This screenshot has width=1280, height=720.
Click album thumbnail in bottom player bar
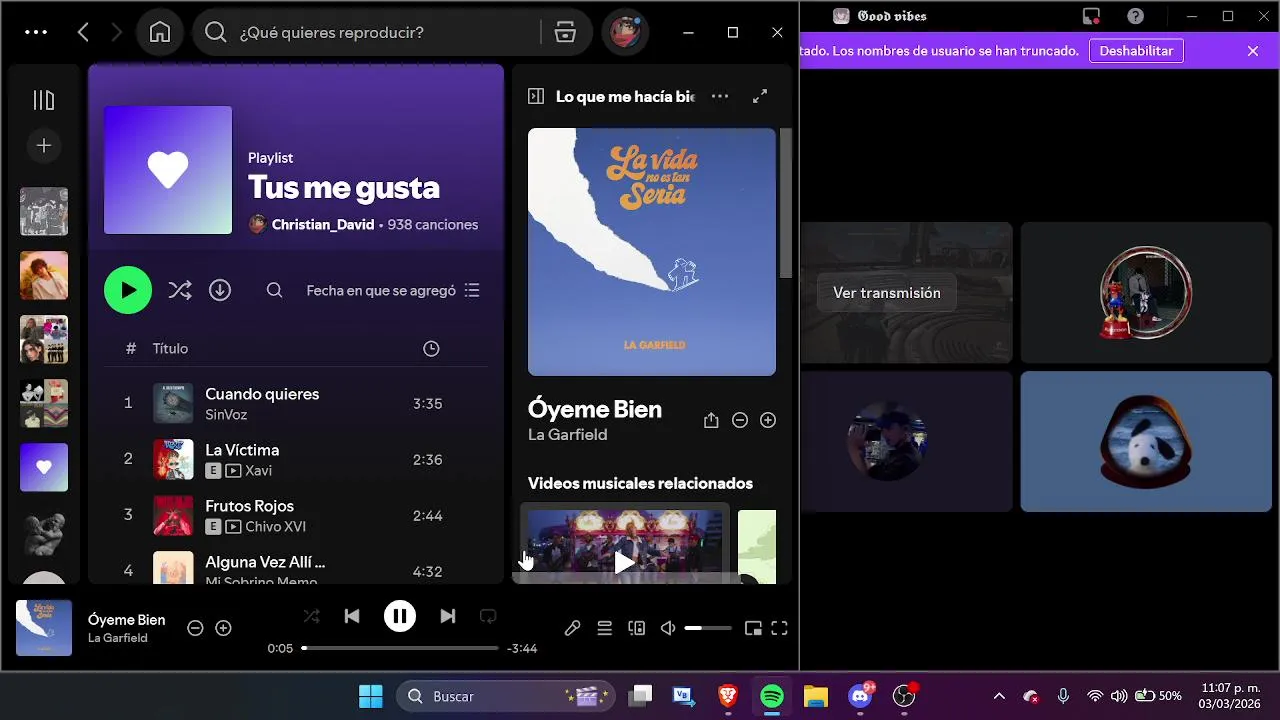point(44,628)
